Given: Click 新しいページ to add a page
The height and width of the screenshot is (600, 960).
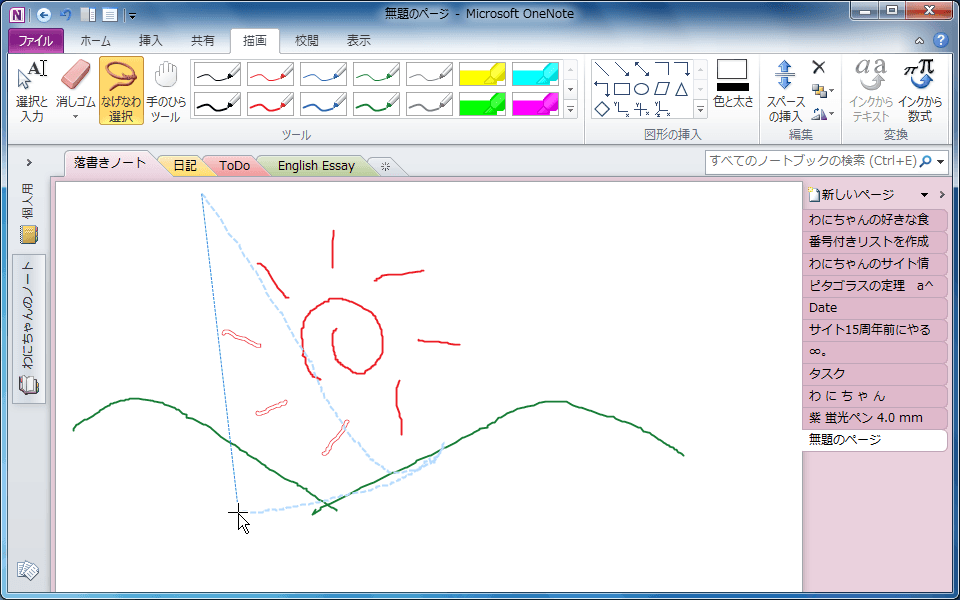Looking at the screenshot, I should (852, 195).
